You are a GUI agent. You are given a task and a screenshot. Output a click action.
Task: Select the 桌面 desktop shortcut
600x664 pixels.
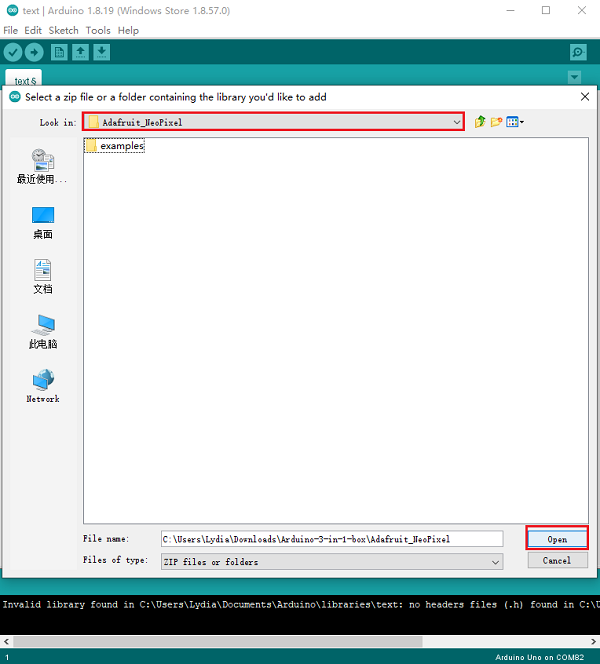(x=42, y=223)
